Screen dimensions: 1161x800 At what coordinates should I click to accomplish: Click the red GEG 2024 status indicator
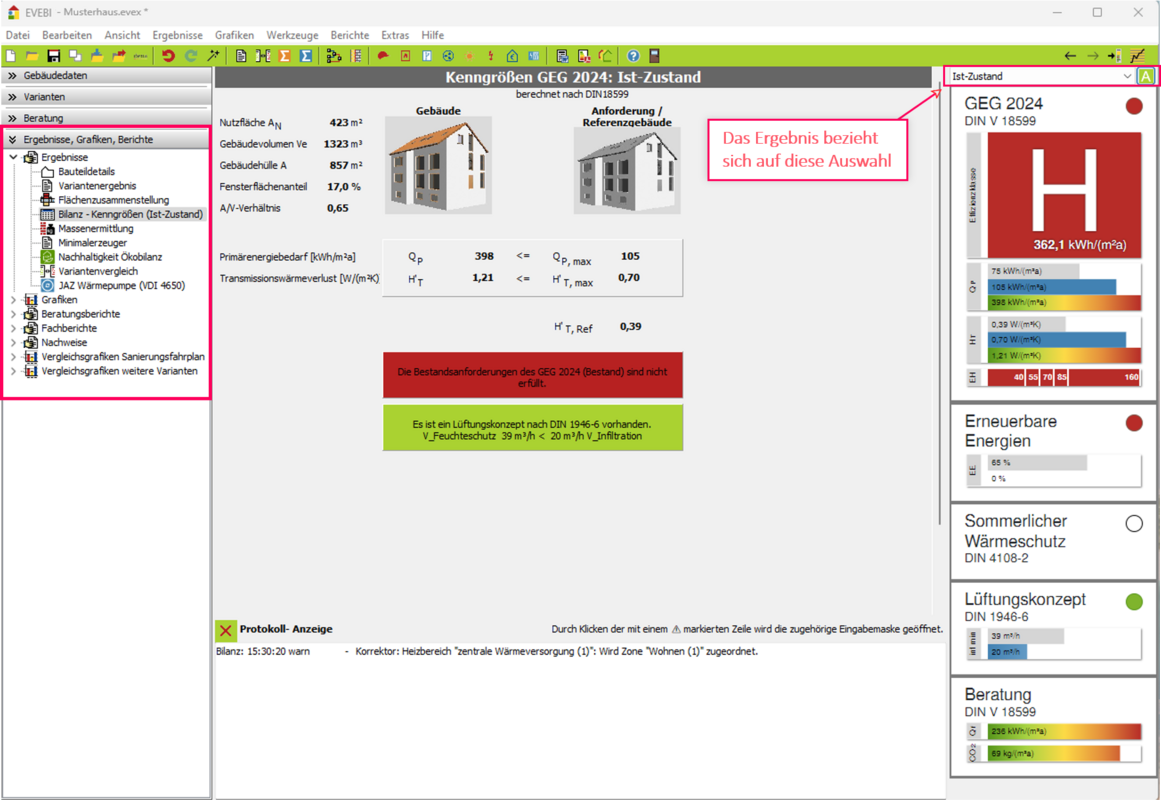tap(1134, 106)
